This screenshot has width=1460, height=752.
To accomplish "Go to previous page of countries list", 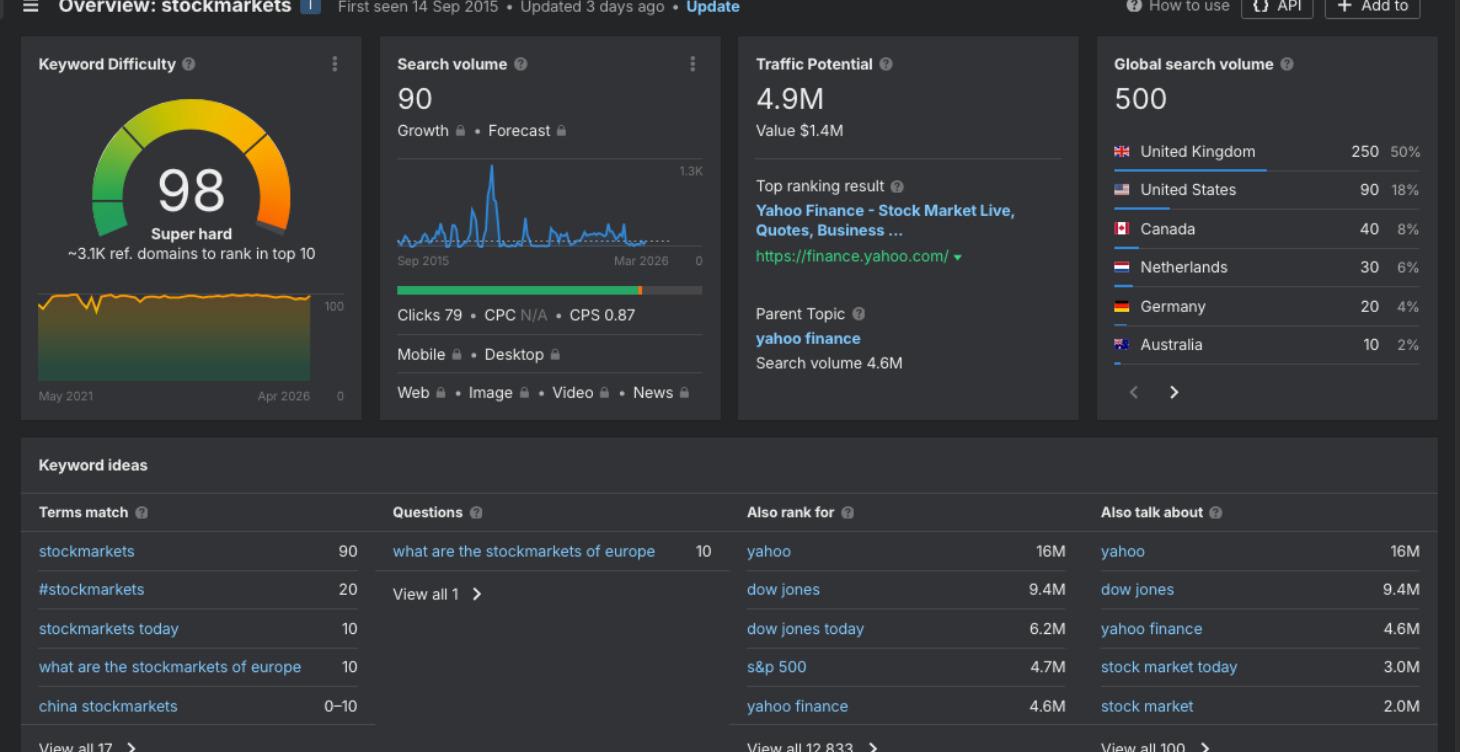I will point(1133,393).
